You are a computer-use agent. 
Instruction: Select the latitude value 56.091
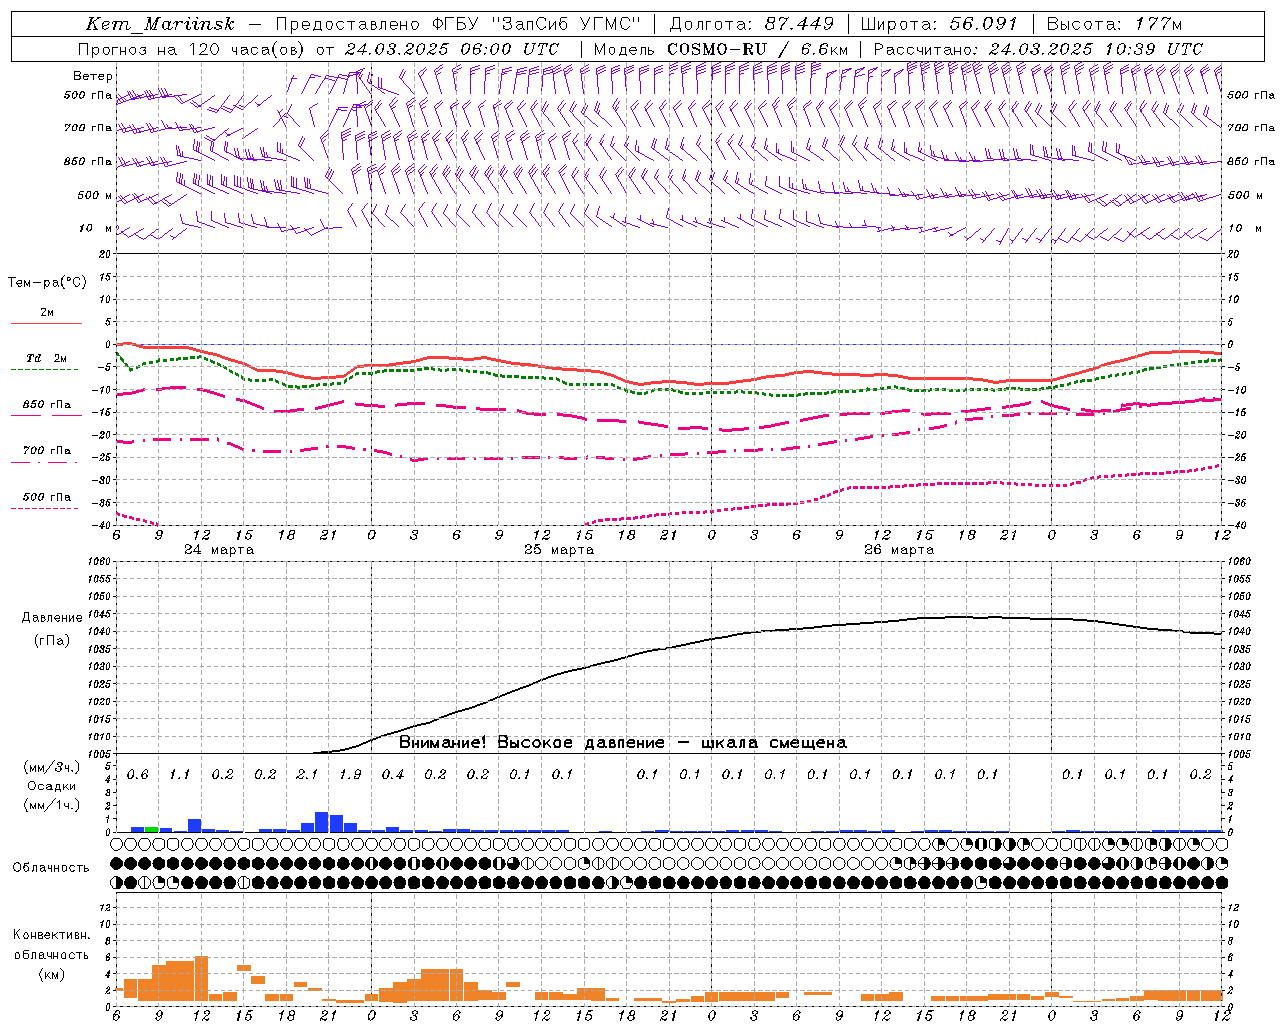pyautogui.click(x=983, y=24)
